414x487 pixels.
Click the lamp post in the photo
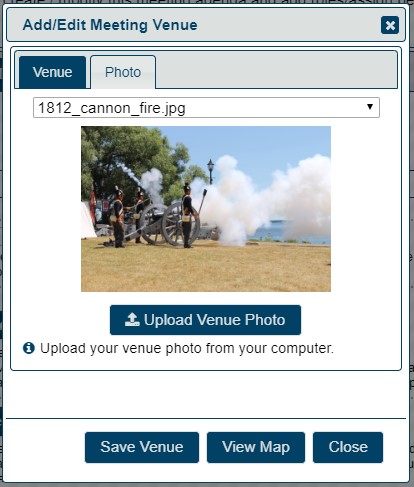pos(211,172)
